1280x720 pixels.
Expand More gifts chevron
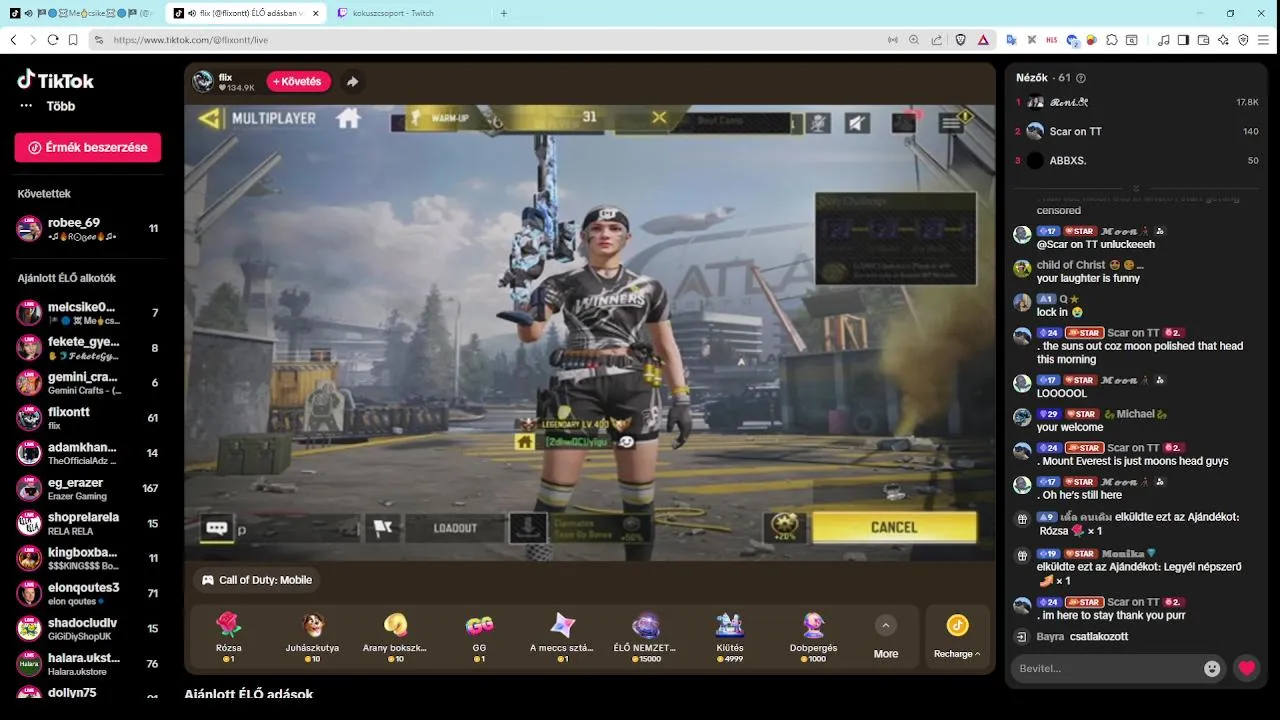(x=885, y=625)
